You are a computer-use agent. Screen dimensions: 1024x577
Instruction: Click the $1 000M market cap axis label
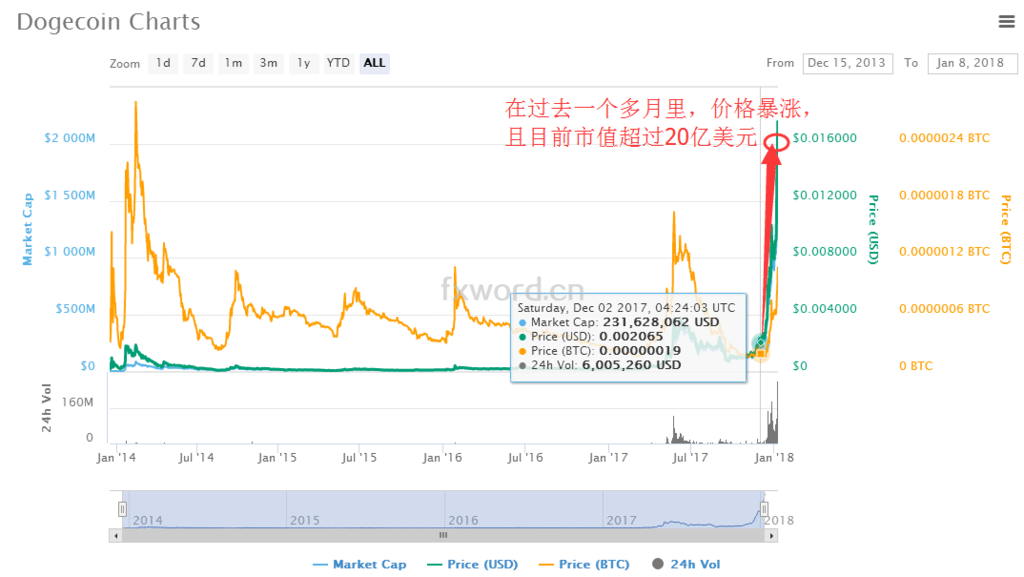point(70,252)
